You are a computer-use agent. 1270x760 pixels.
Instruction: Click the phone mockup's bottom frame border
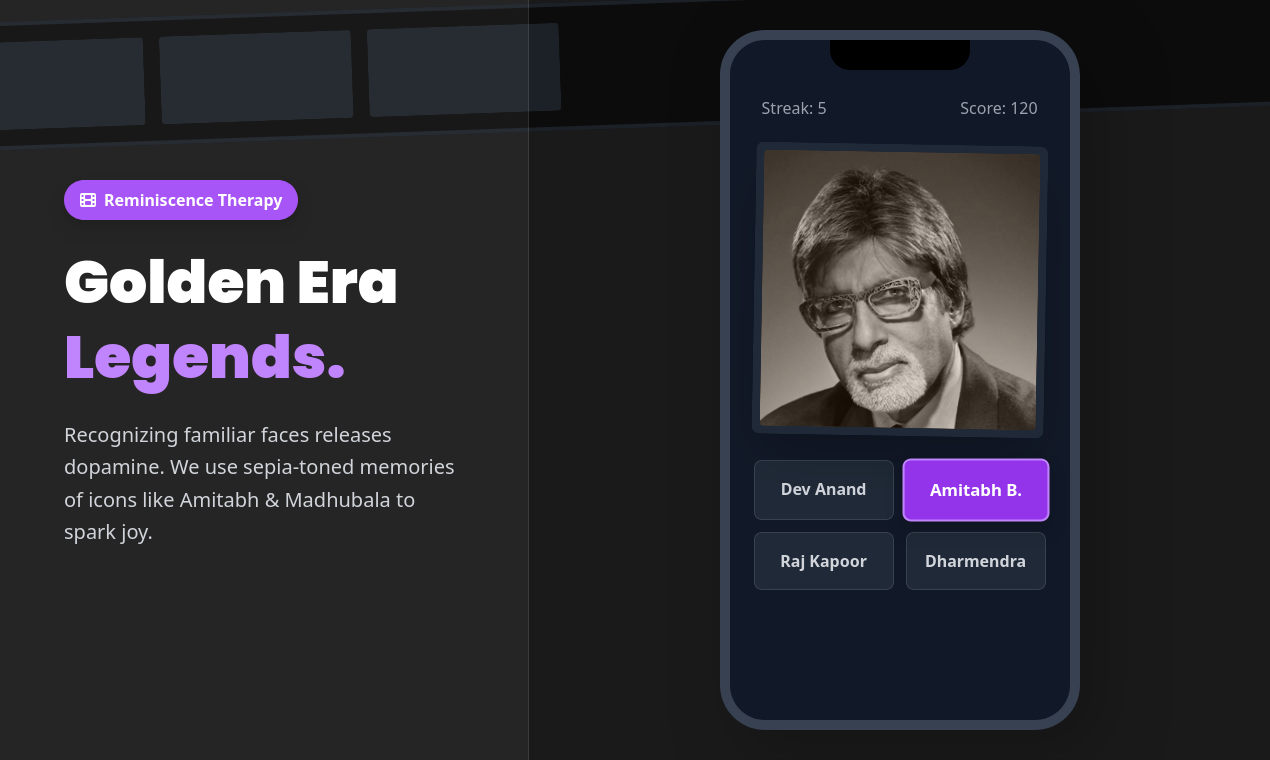(900, 725)
